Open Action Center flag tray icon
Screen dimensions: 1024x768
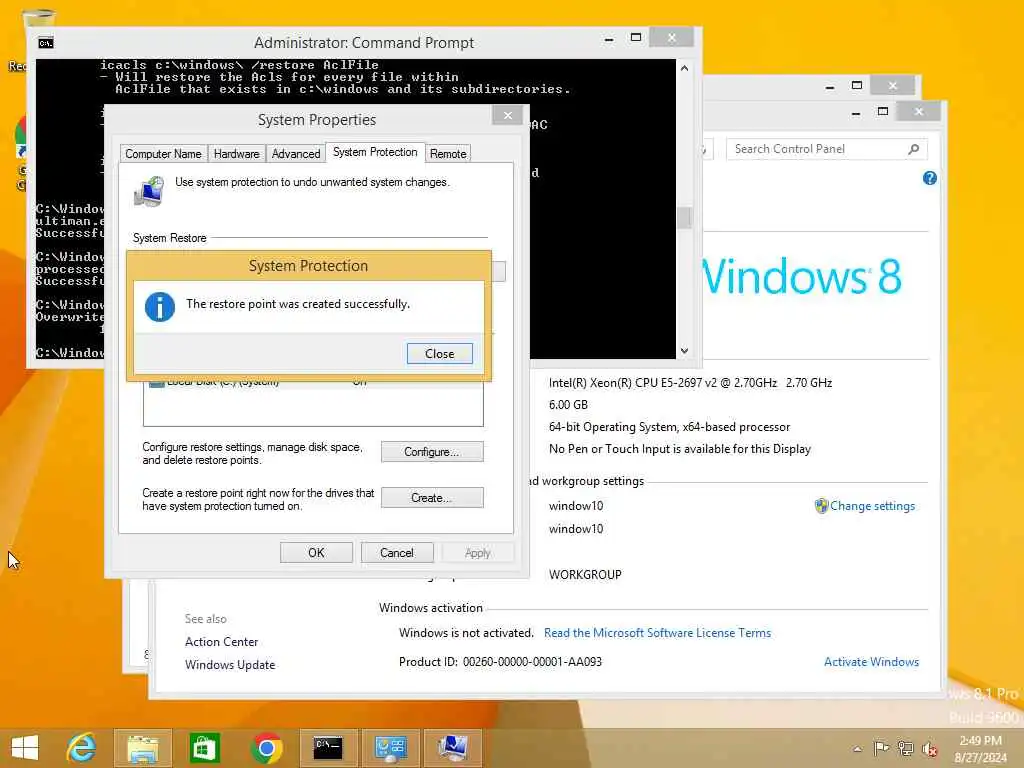coord(881,748)
